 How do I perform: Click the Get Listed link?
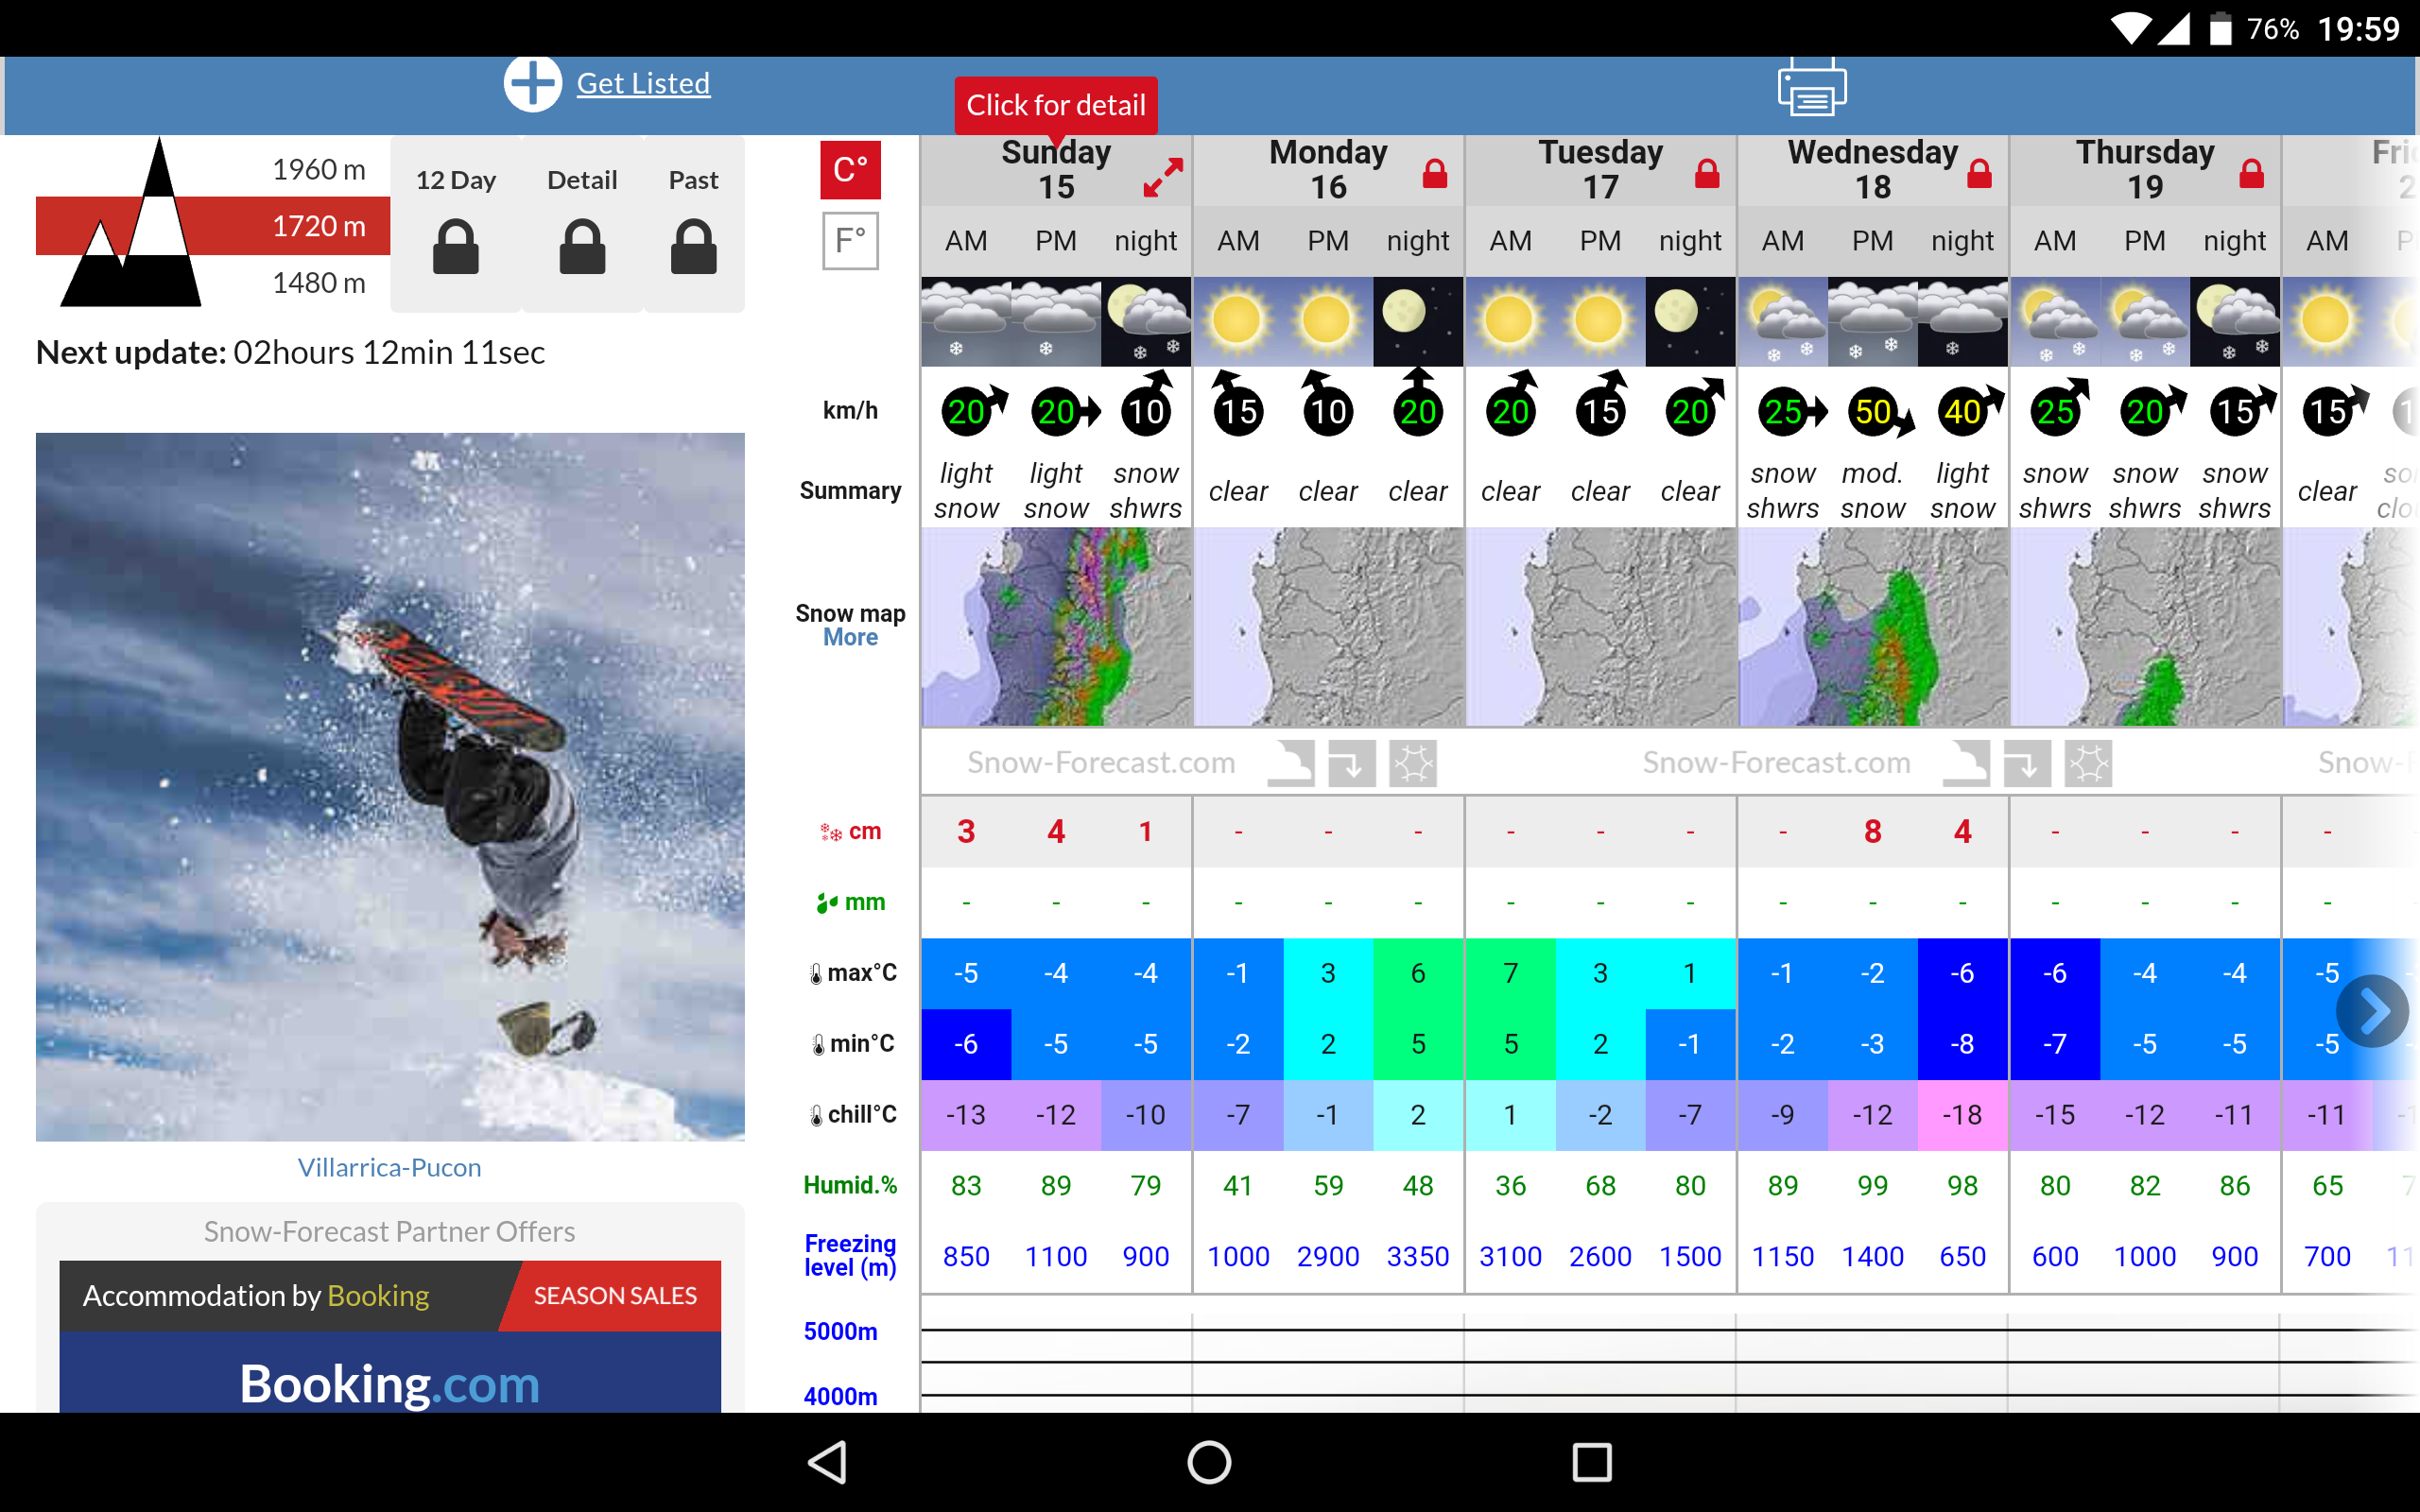pyautogui.click(x=643, y=83)
